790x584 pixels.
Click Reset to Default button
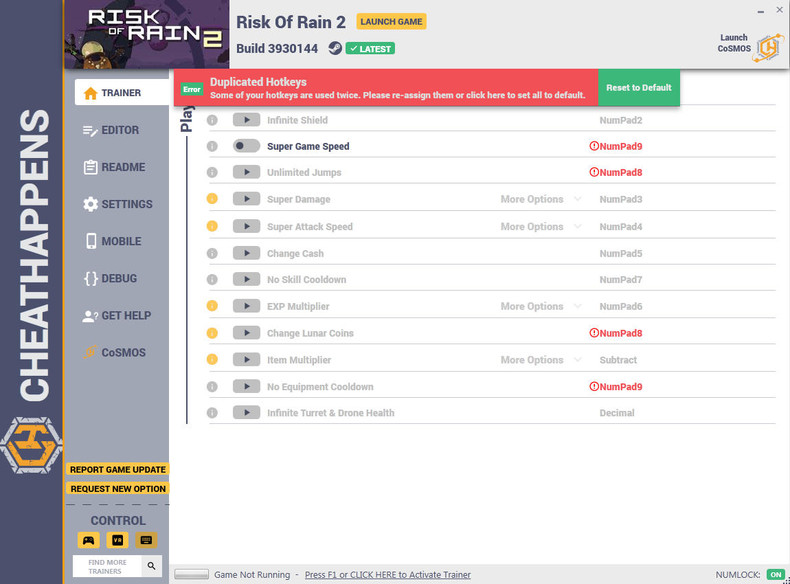[639, 88]
